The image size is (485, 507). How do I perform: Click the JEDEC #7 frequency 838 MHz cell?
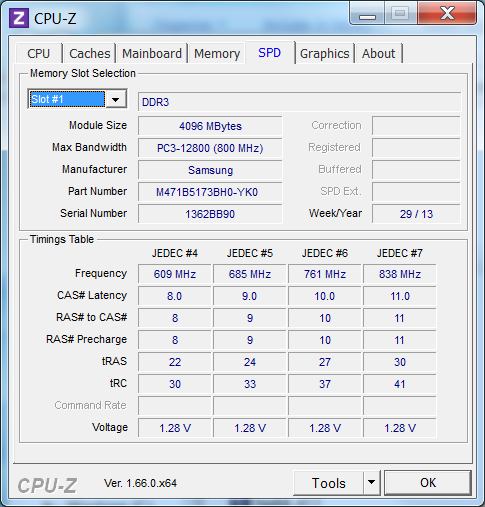[x=400, y=274]
